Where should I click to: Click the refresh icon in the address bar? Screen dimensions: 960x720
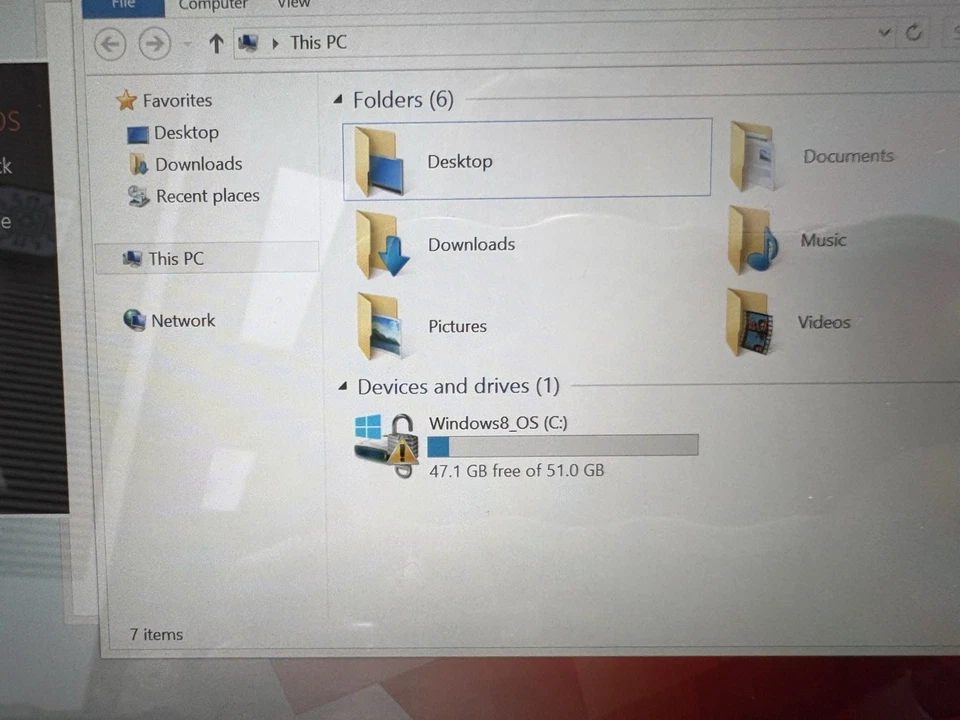pyautogui.click(x=914, y=33)
